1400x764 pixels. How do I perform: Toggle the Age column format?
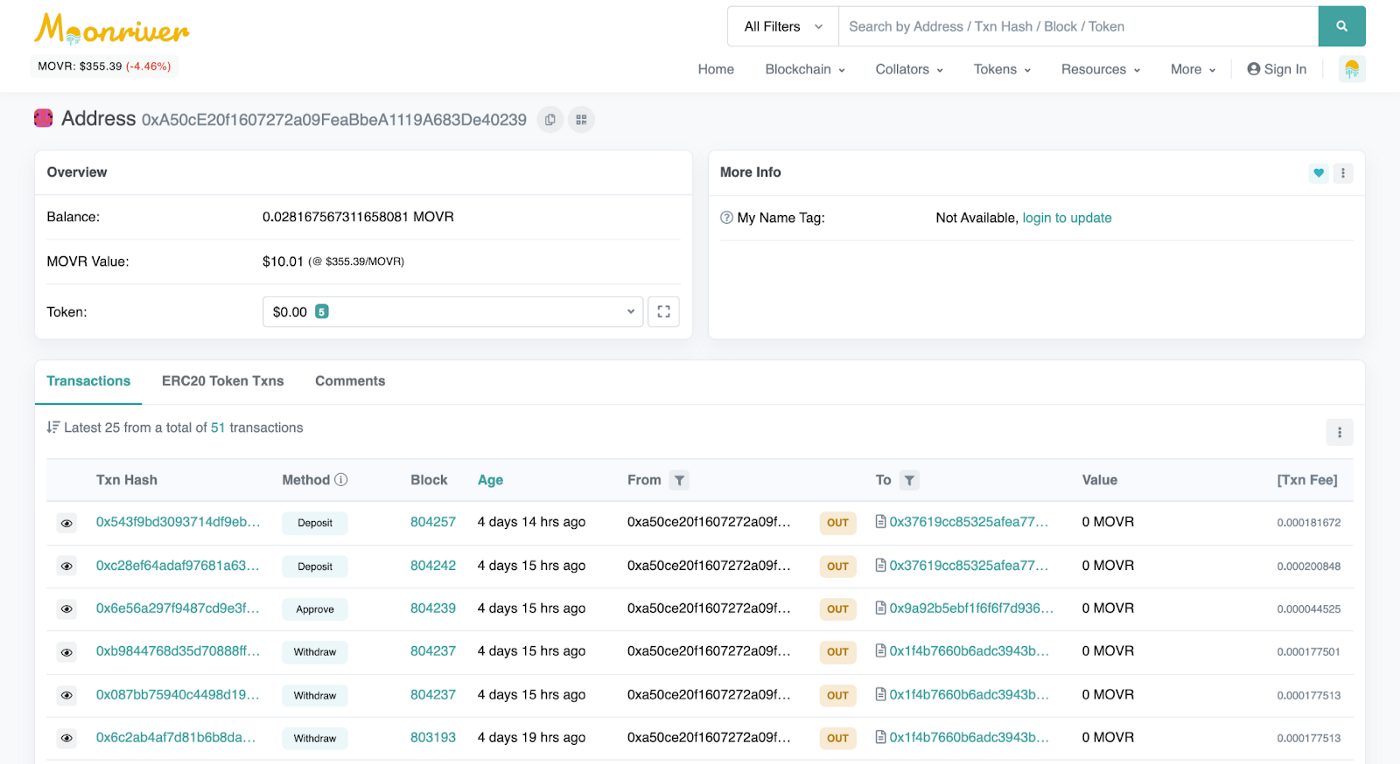490,480
